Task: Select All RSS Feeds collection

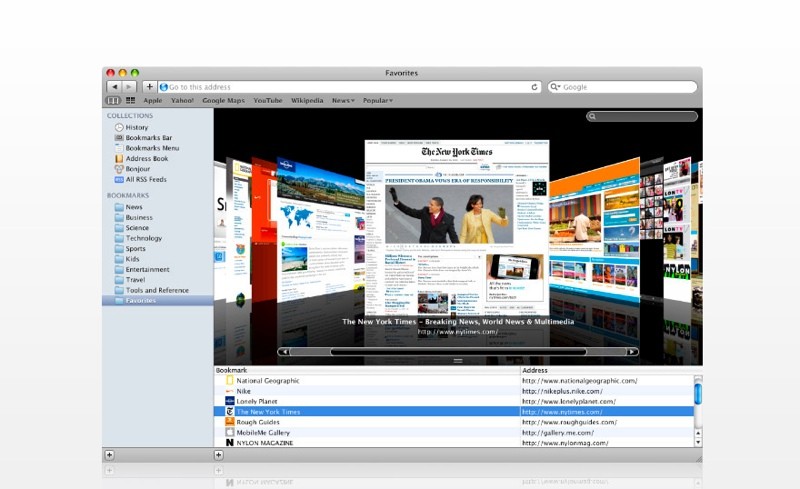Action: [146, 179]
